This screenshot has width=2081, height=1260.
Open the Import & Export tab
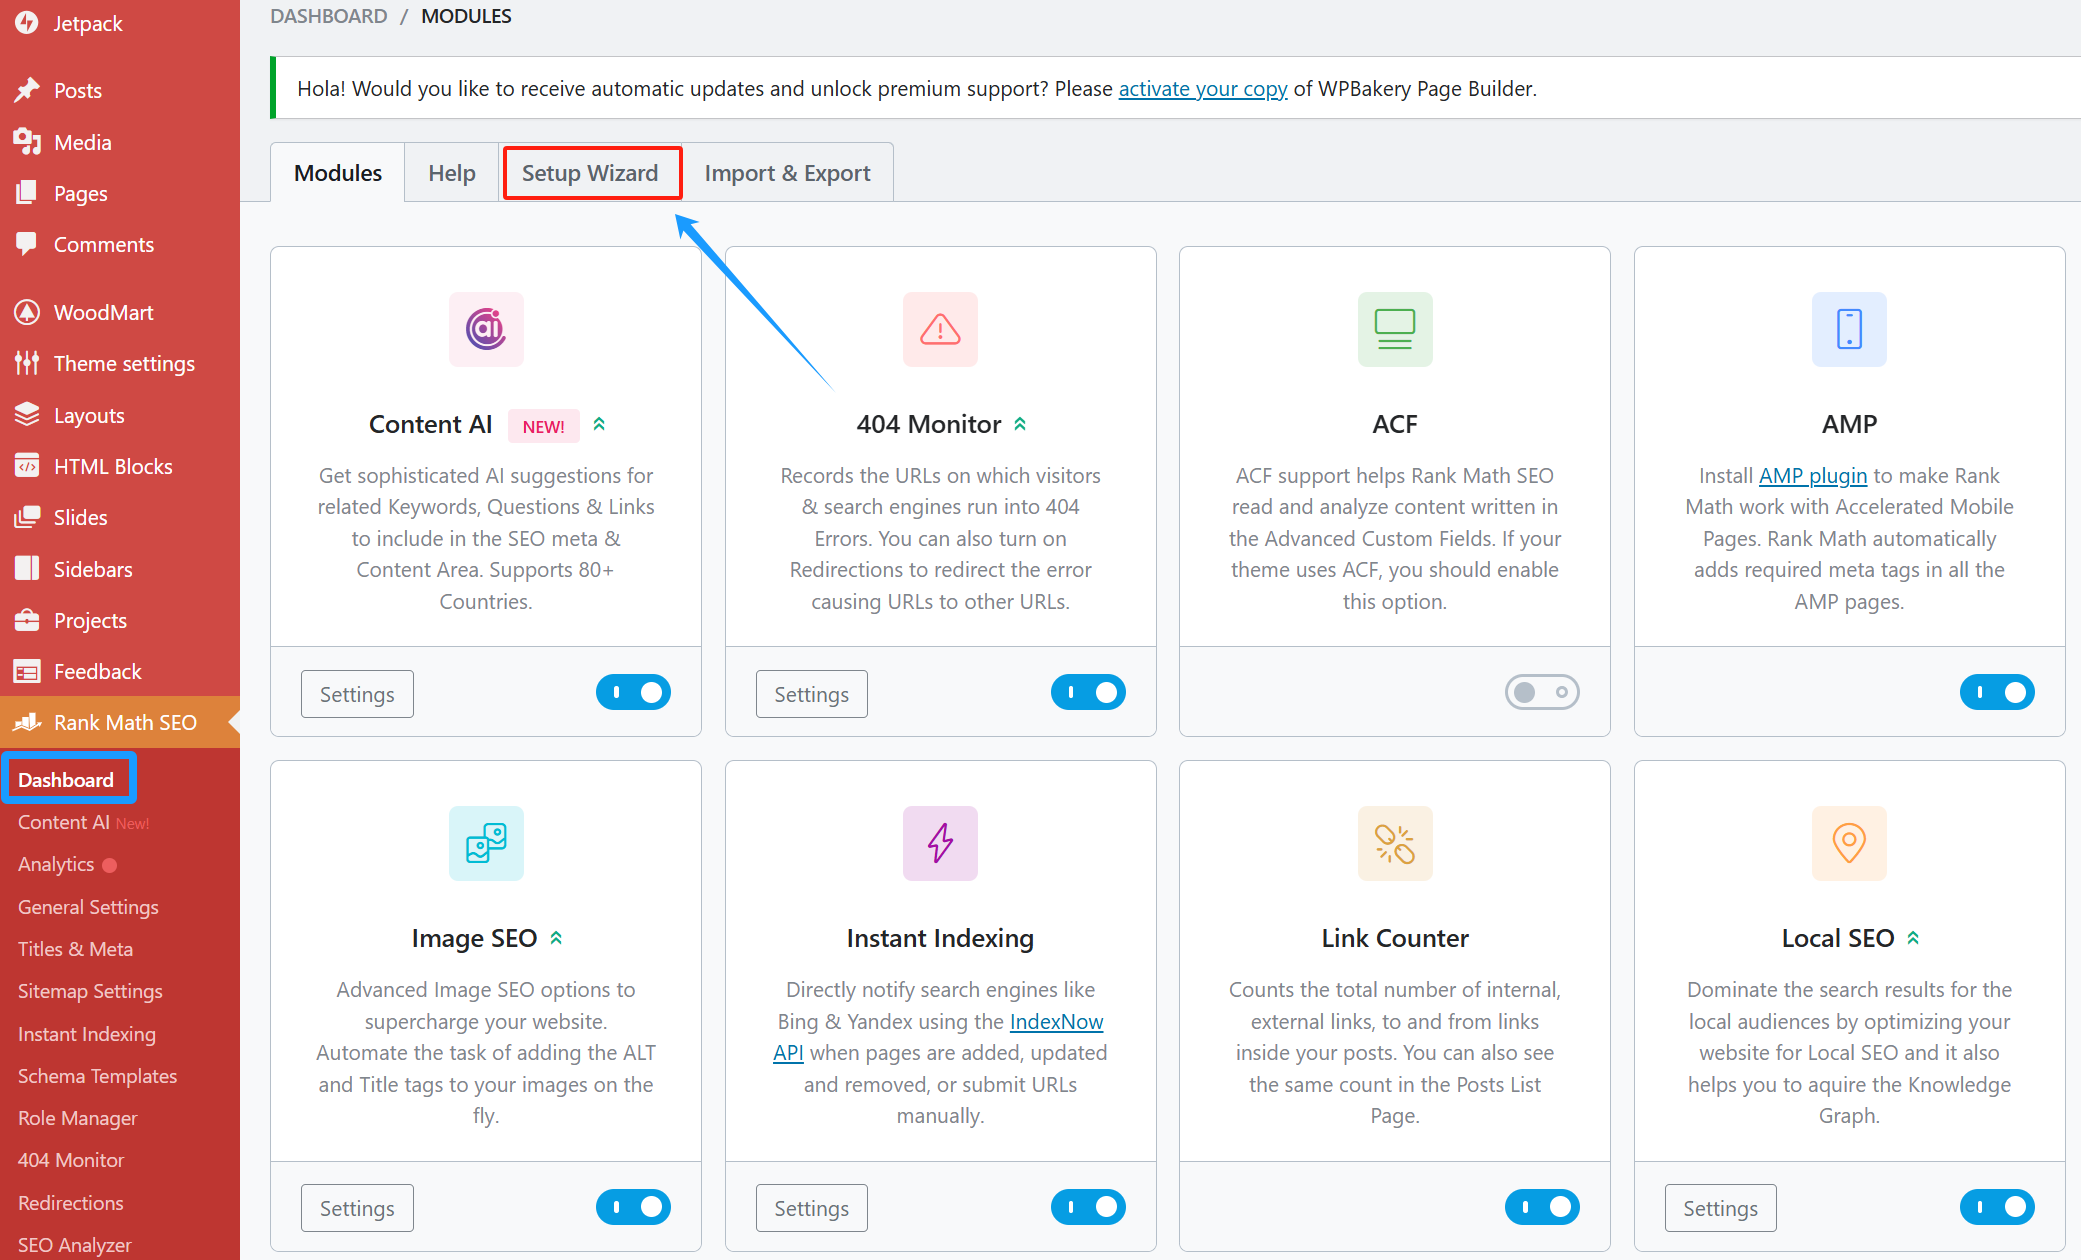(787, 173)
